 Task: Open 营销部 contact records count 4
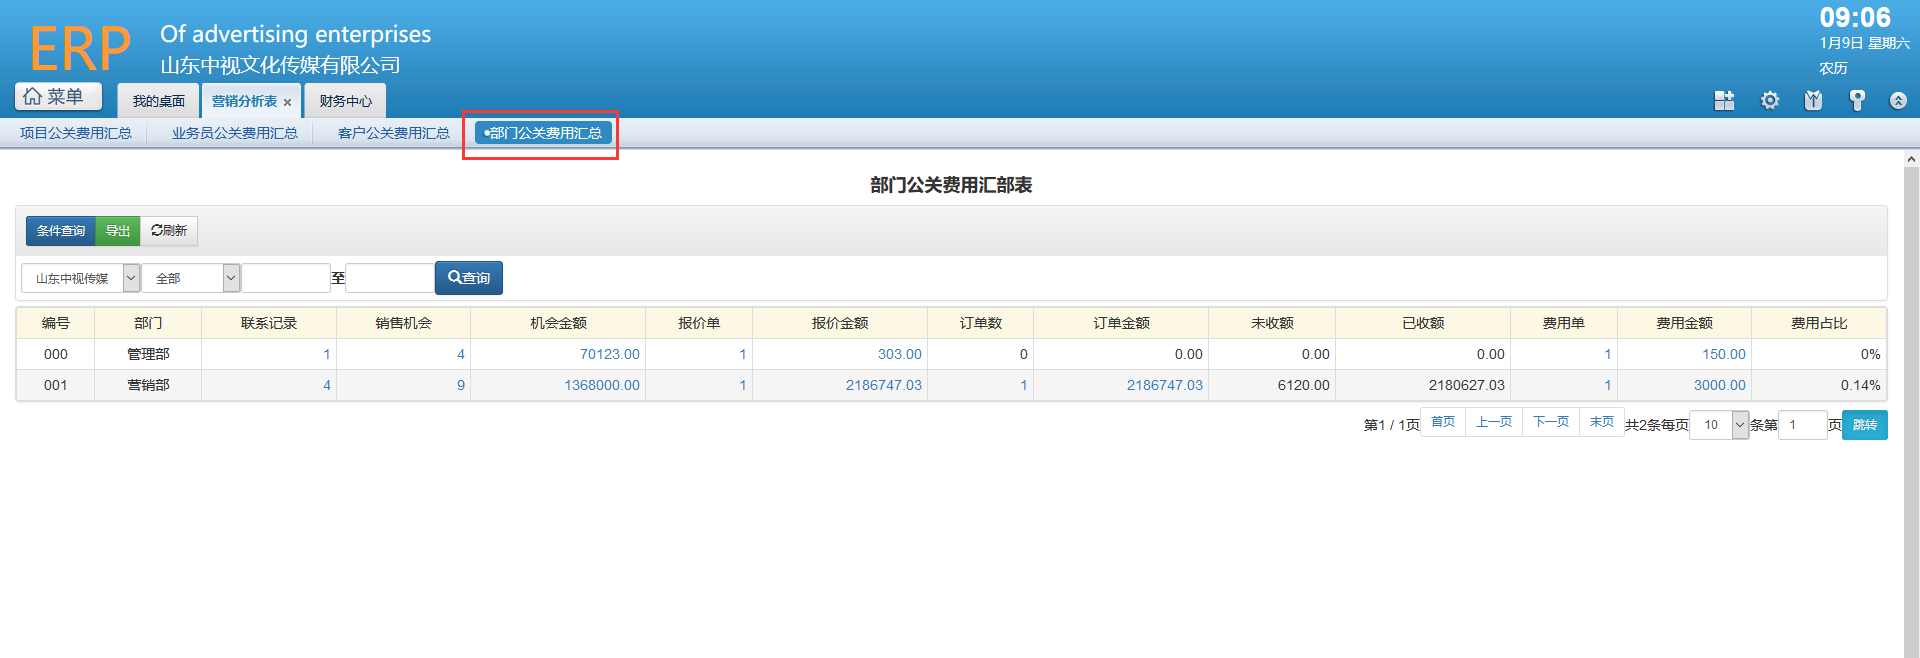point(327,385)
